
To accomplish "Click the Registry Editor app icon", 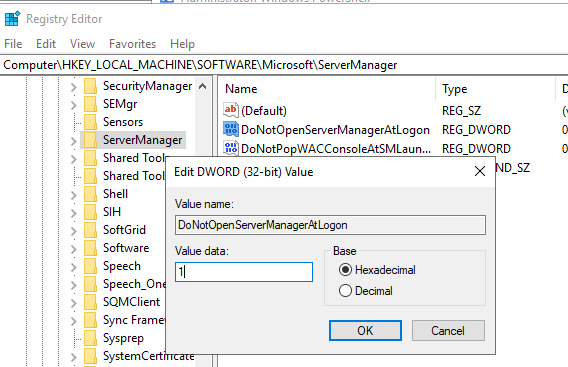I will (x=12, y=19).
